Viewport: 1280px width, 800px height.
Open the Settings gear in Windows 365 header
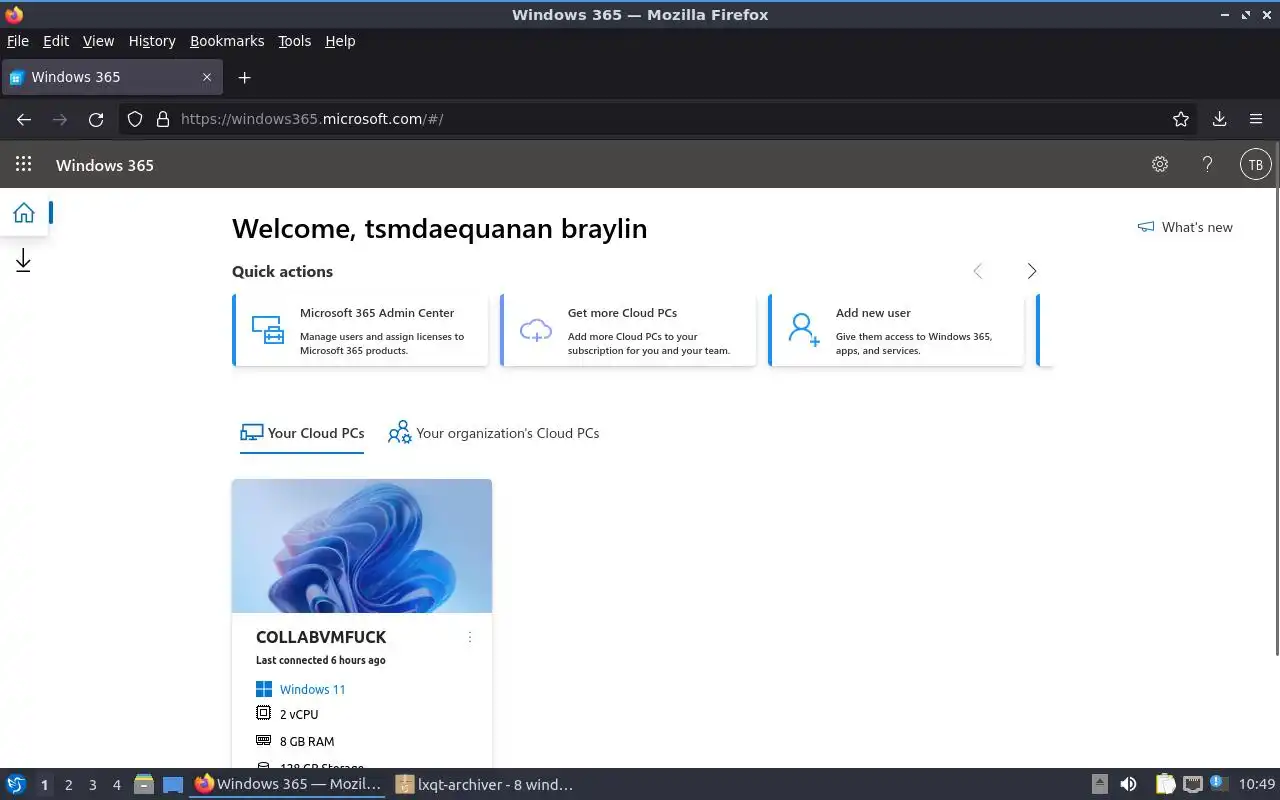(x=1160, y=165)
